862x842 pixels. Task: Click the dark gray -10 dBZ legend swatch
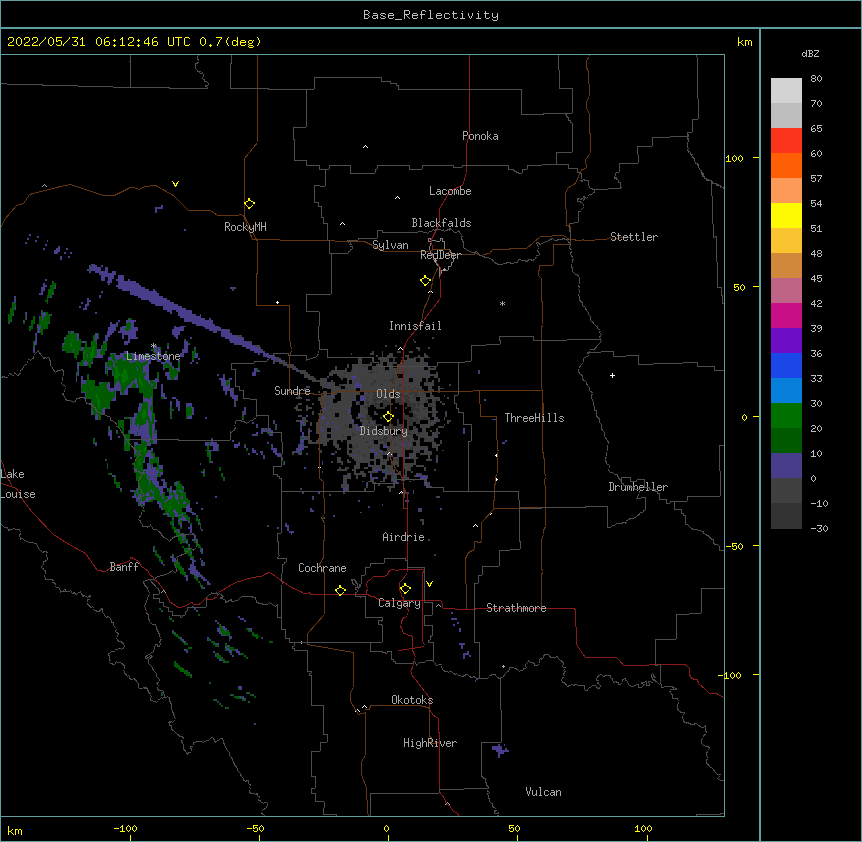(786, 516)
